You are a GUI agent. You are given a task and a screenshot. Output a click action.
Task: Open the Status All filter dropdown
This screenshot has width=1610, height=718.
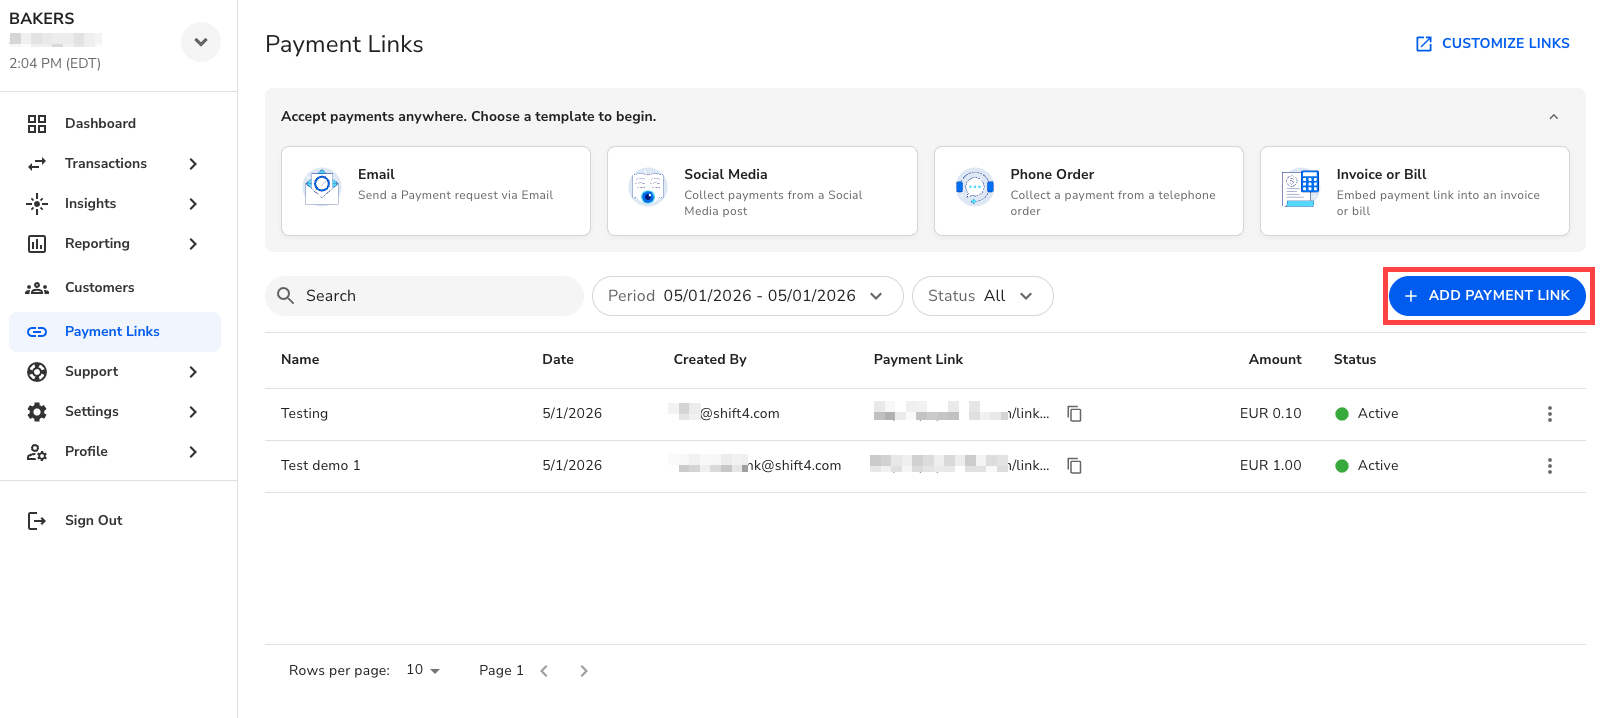(982, 296)
